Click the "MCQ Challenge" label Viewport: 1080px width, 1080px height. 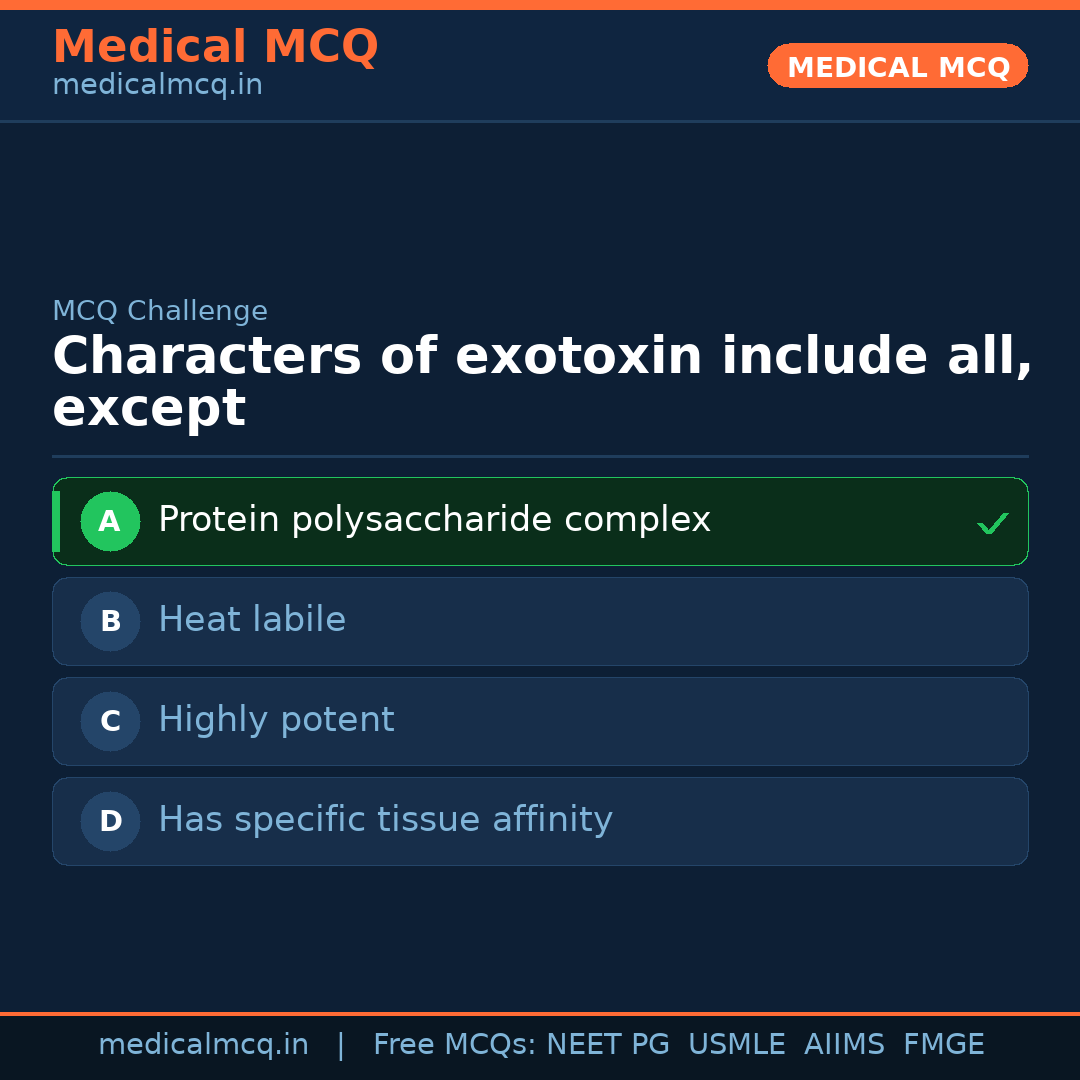coord(160,311)
